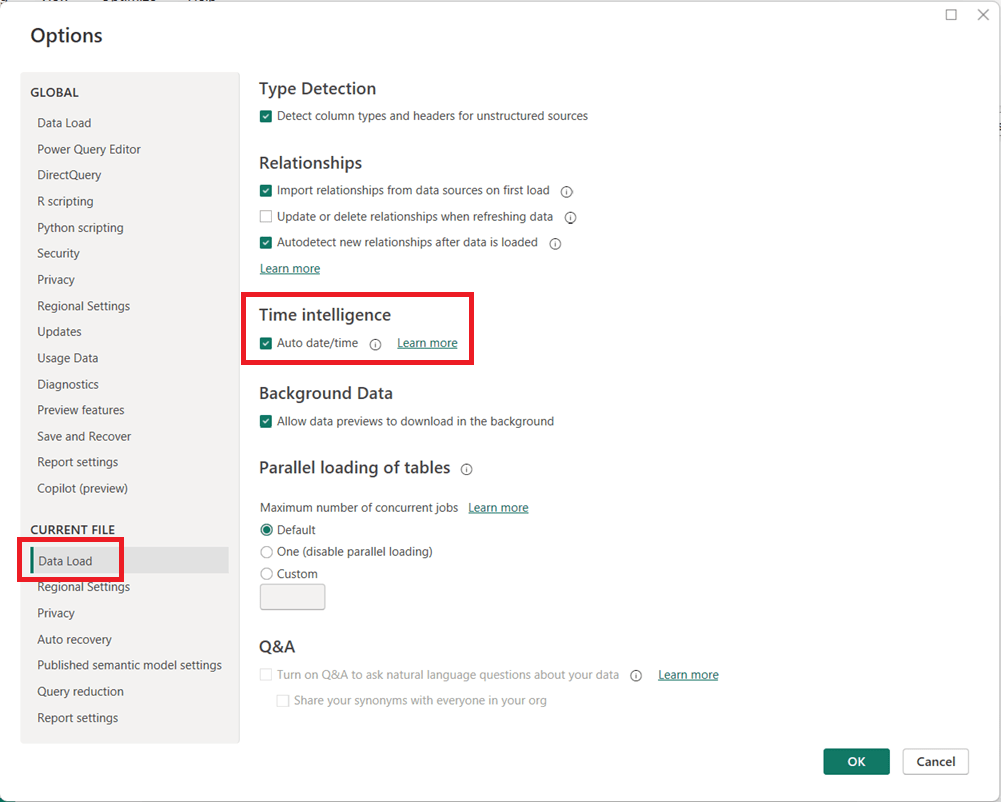
Task: Close the Options dialog with X
Action: pyautogui.click(x=982, y=15)
